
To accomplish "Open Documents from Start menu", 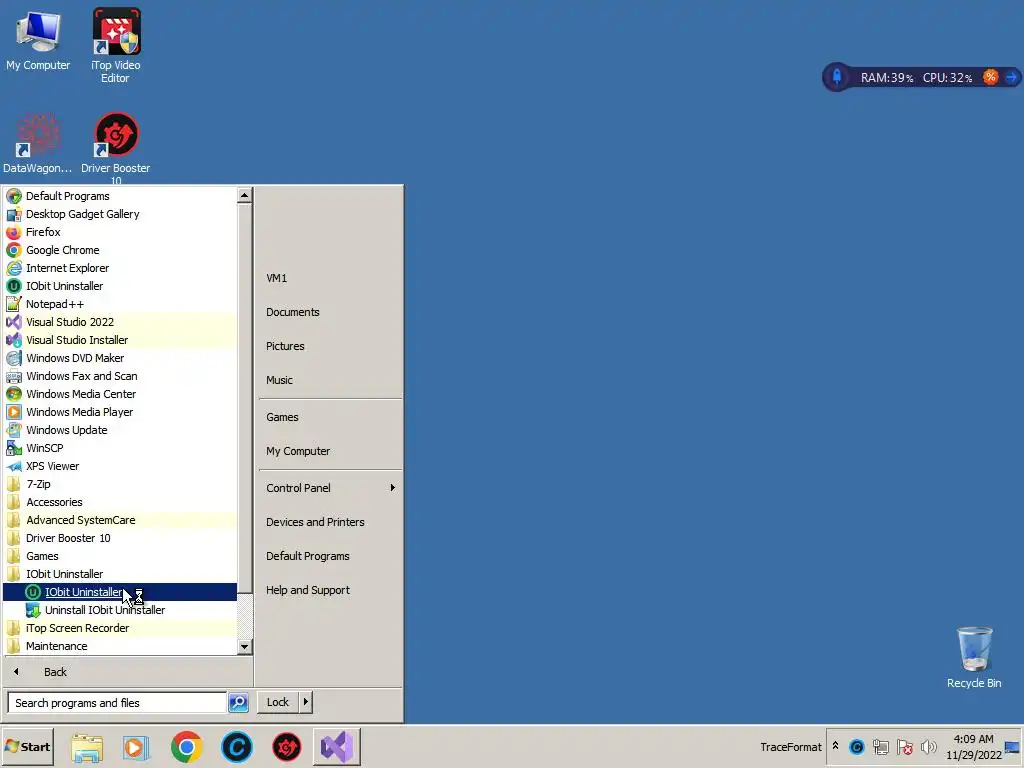I will click(330, 312).
